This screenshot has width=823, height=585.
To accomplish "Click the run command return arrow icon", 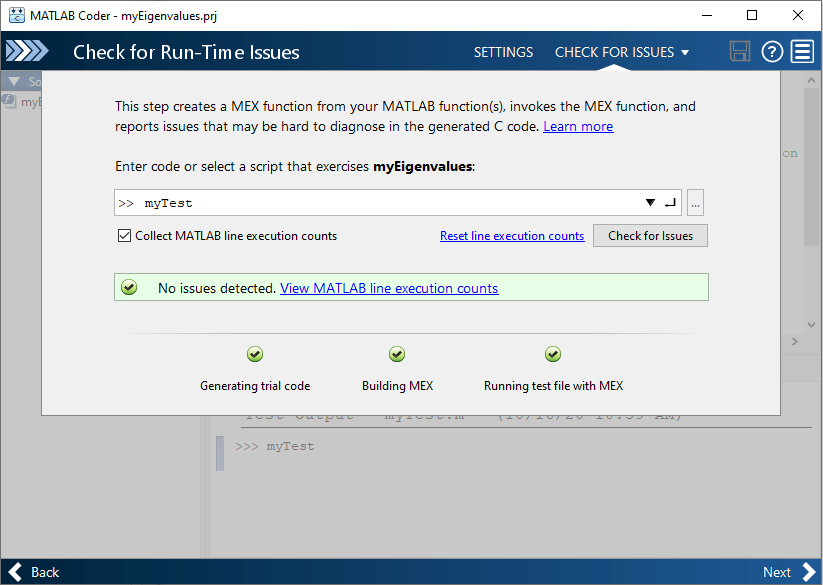I will click(670, 203).
